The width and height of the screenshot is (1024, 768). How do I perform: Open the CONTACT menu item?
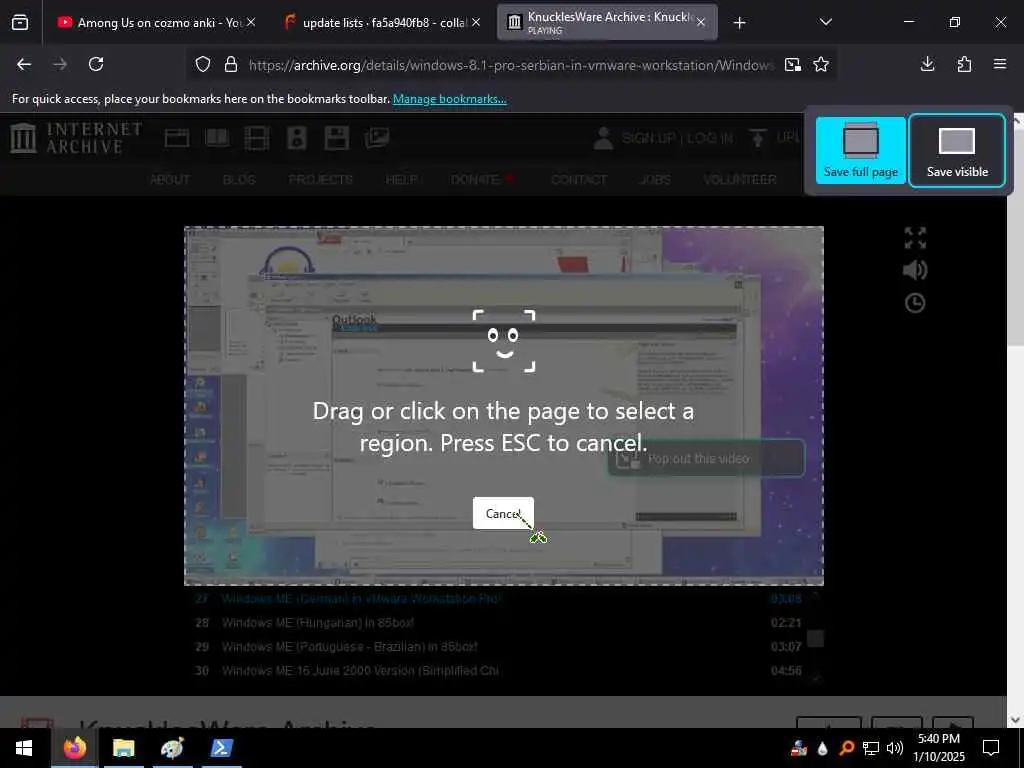coord(579,180)
